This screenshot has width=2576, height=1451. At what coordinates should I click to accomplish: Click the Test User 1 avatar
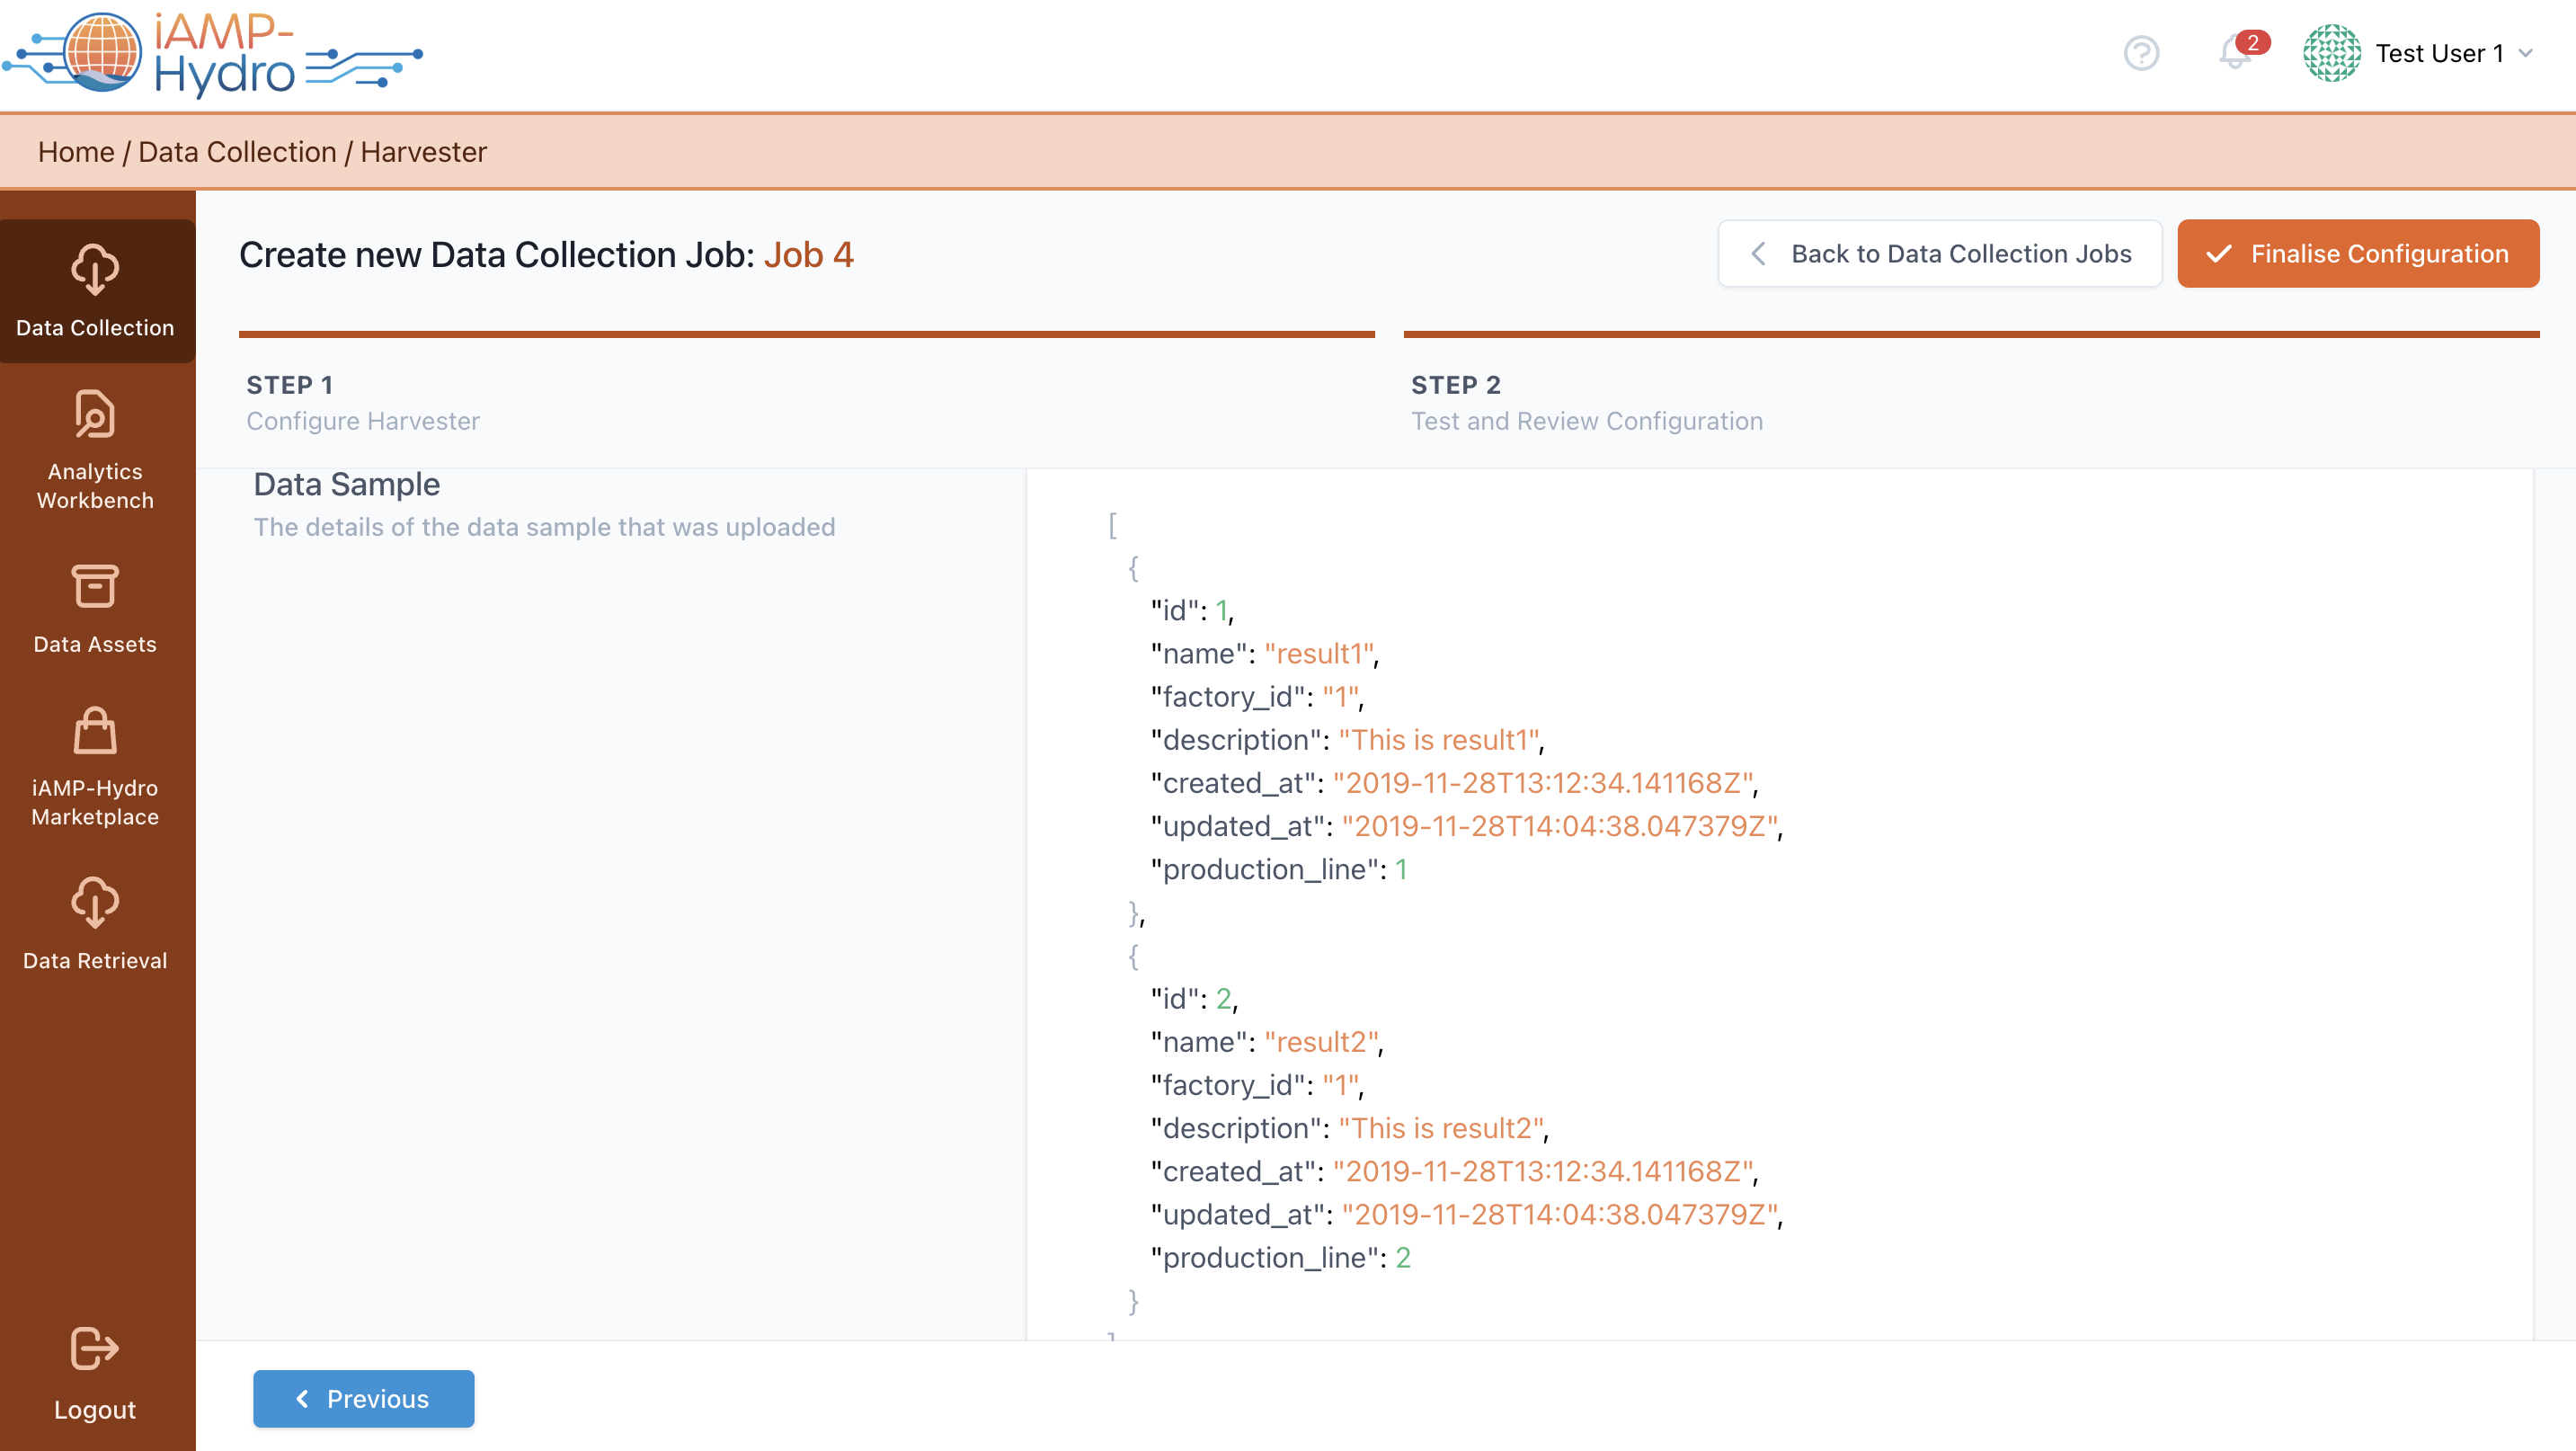2331,53
